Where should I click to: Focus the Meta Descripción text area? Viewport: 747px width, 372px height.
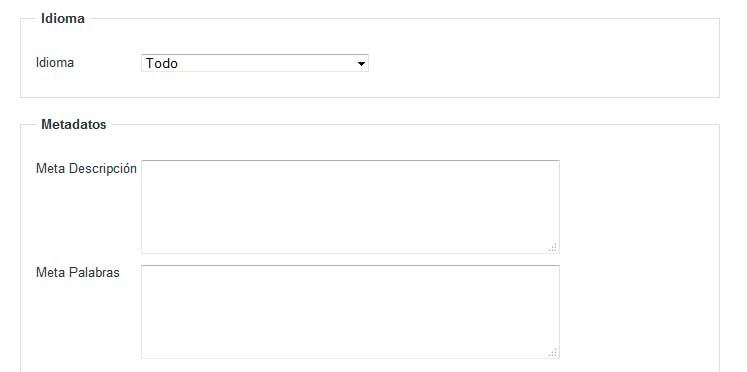(x=350, y=207)
